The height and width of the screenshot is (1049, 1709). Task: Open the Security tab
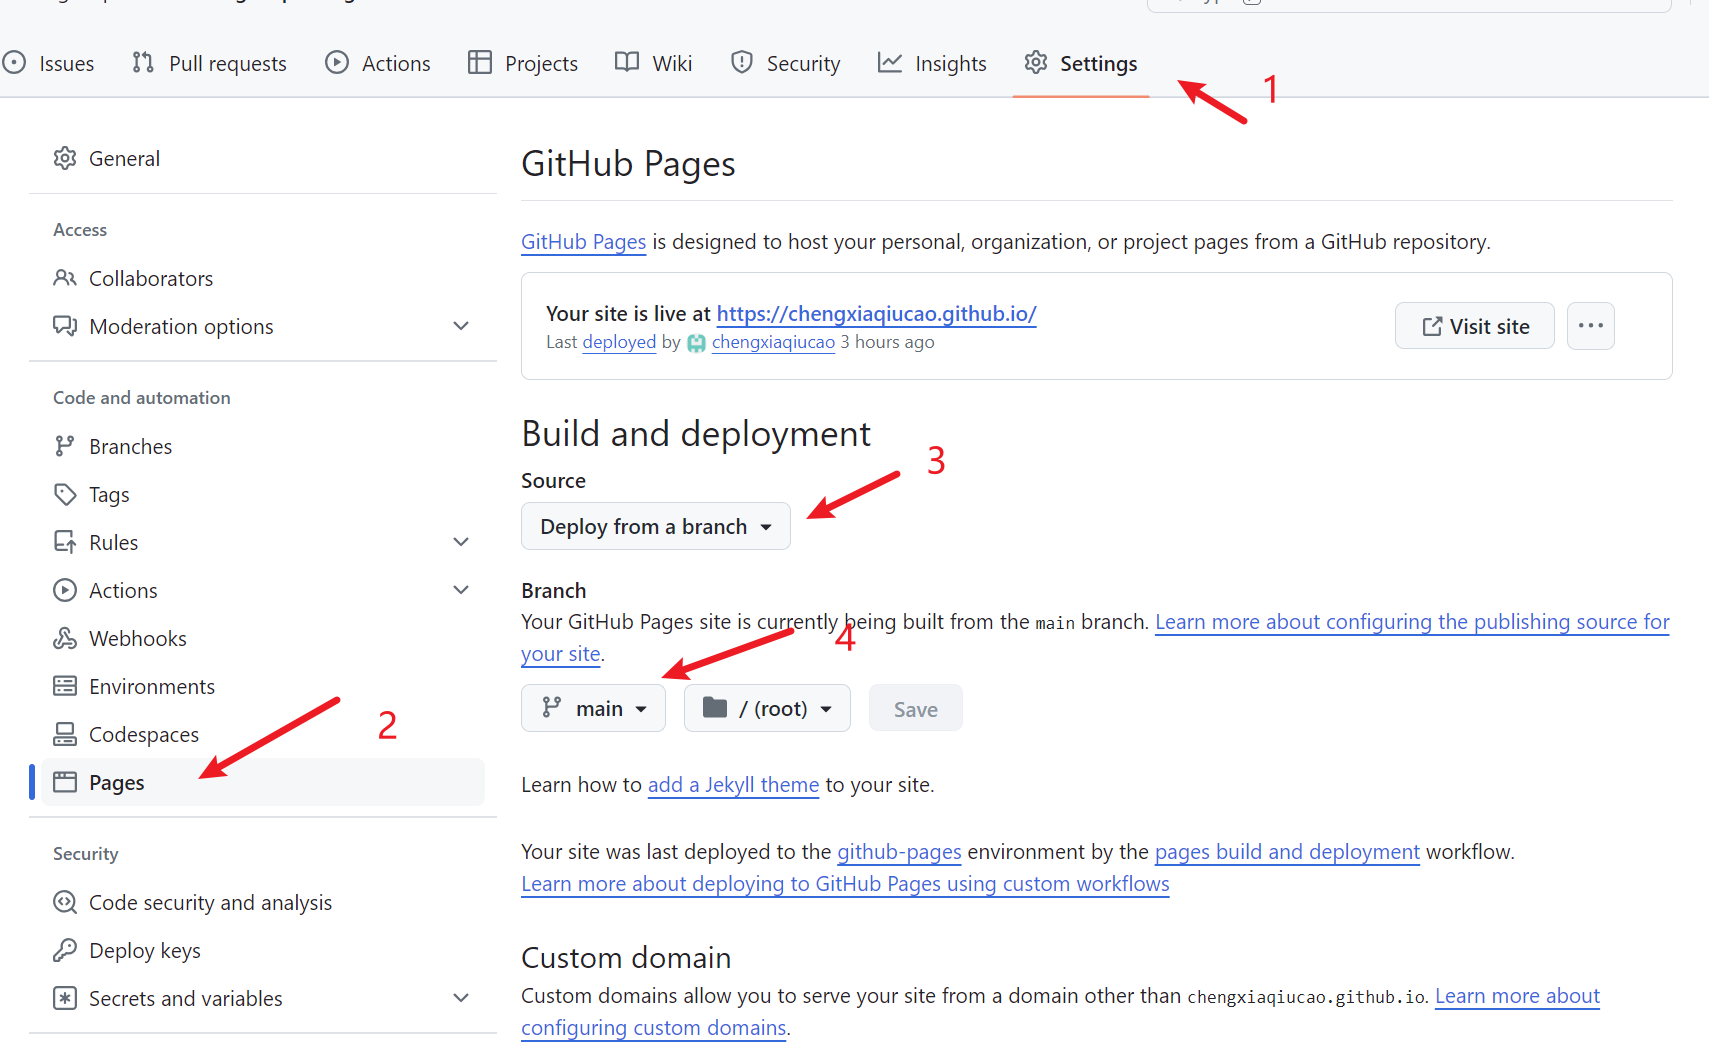785,63
